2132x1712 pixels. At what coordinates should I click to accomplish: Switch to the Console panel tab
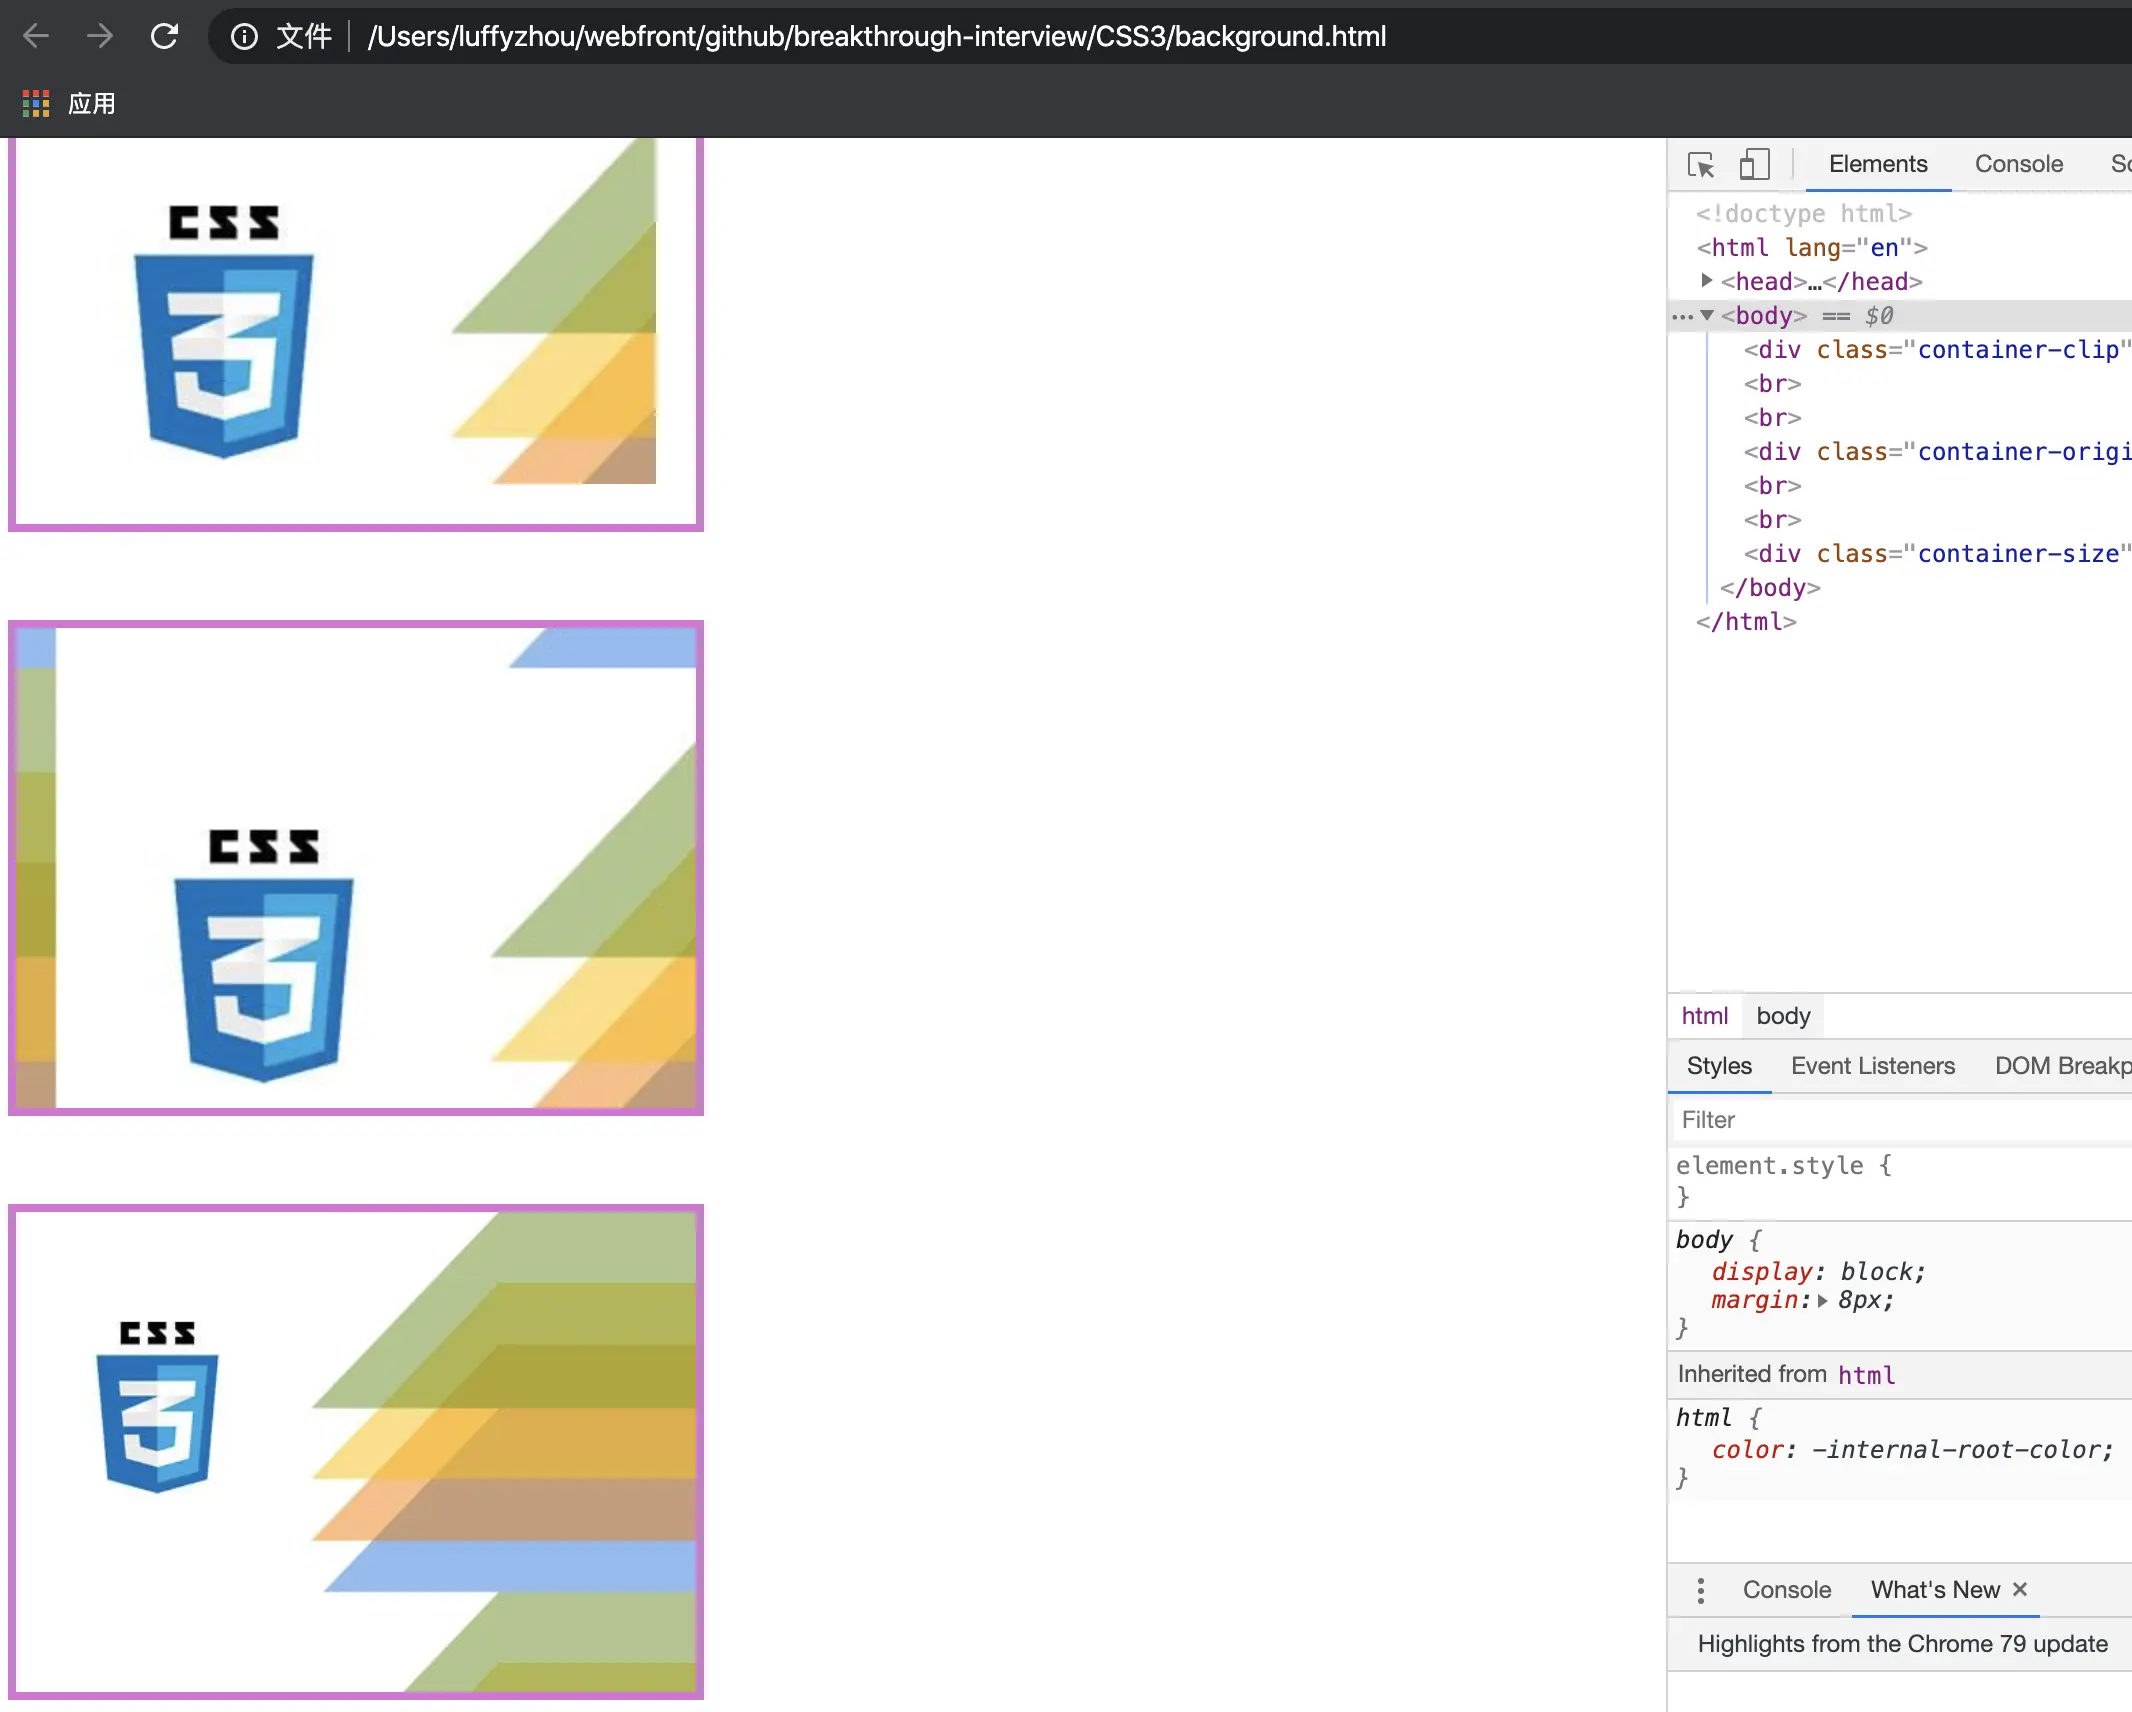click(x=2018, y=164)
